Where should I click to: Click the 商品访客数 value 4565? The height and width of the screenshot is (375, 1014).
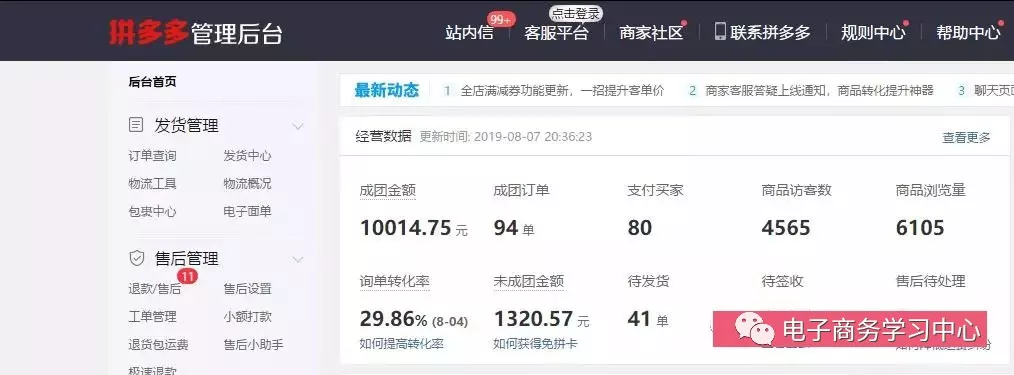click(786, 228)
